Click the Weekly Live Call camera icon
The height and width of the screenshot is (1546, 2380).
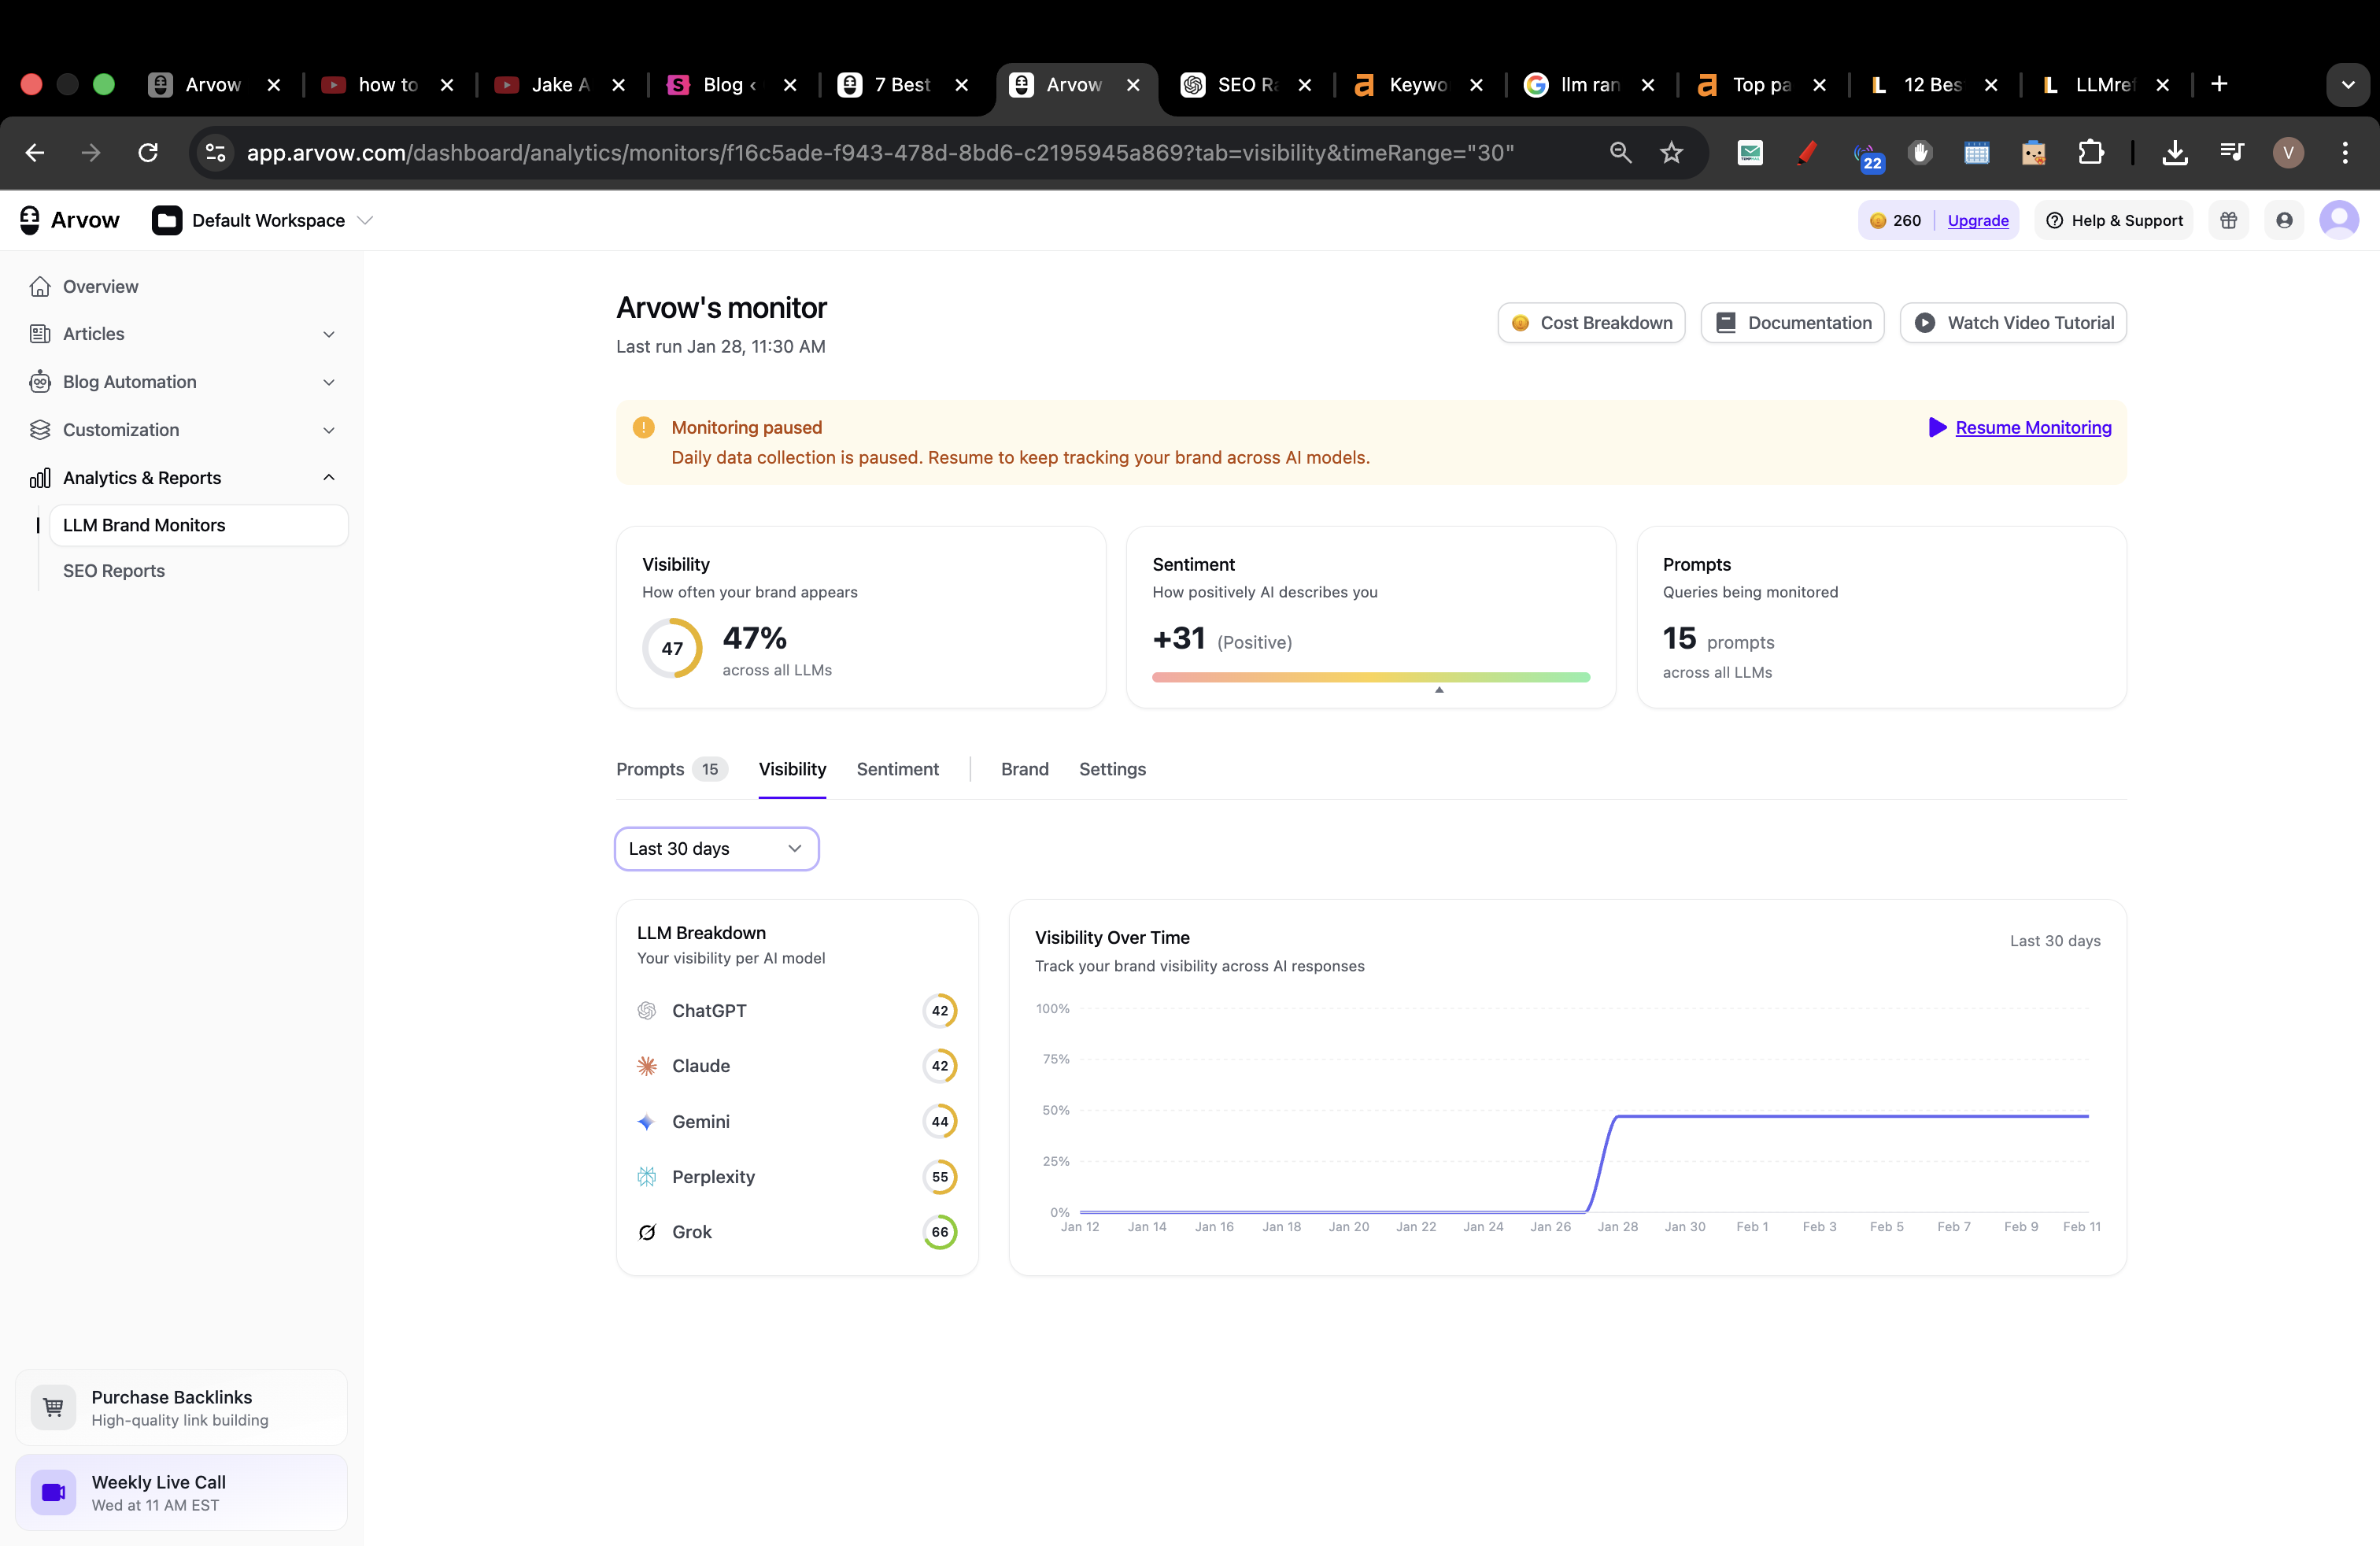(x=54, y=1492)
